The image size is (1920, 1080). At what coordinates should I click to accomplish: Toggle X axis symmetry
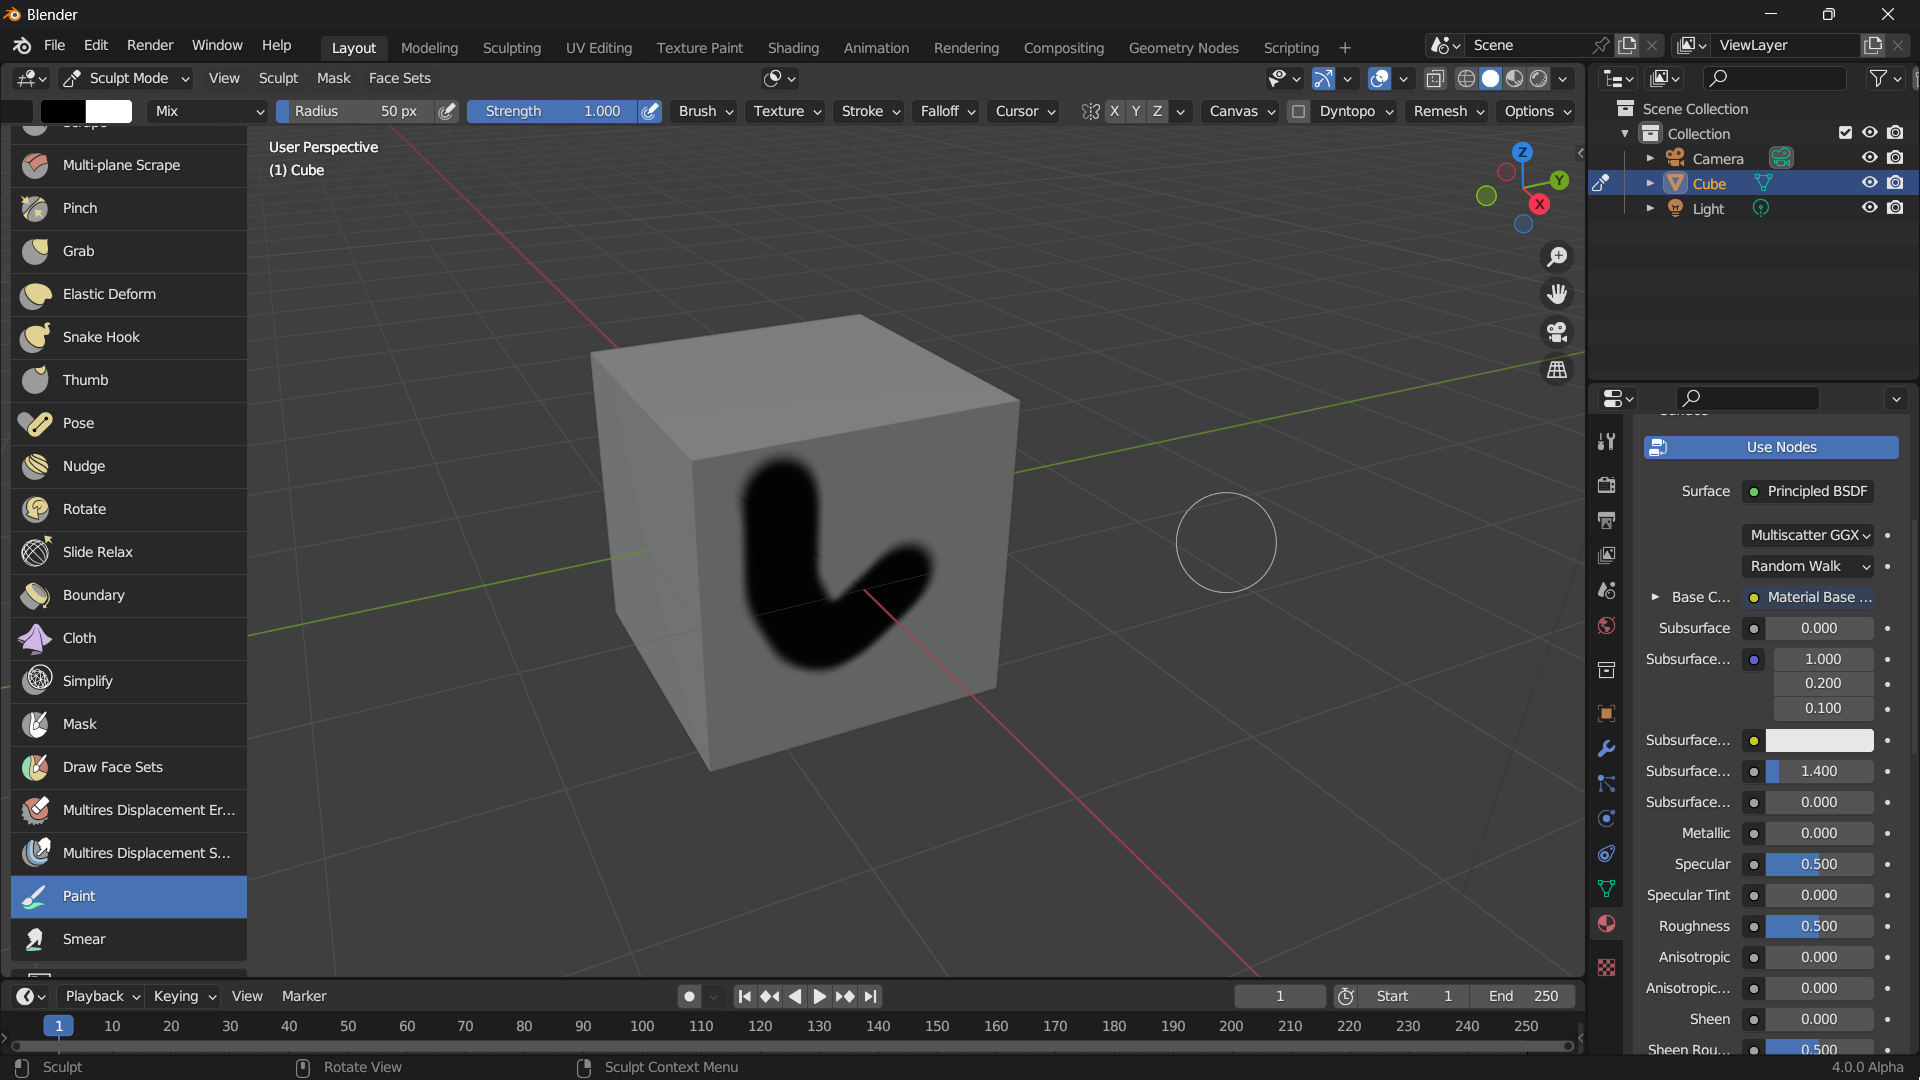(x=1114, y=111)
